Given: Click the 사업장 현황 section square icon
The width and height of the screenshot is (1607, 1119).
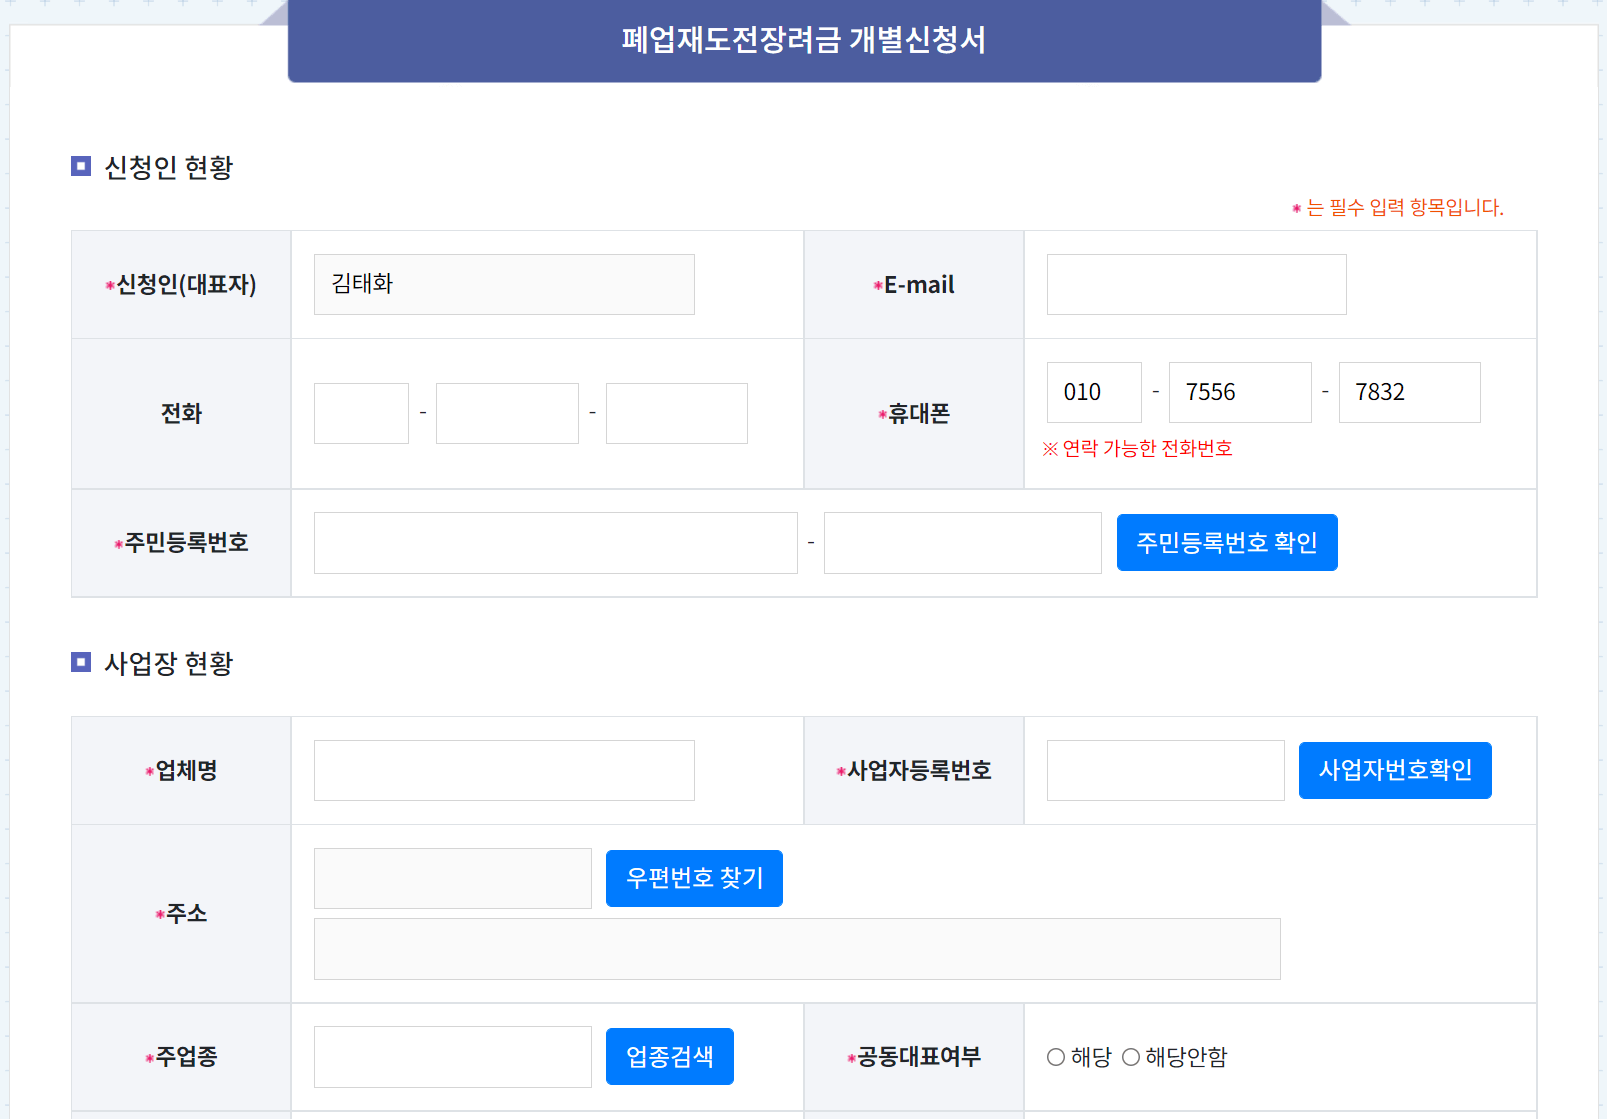Looking at the screenshot, I should [79, 663].
